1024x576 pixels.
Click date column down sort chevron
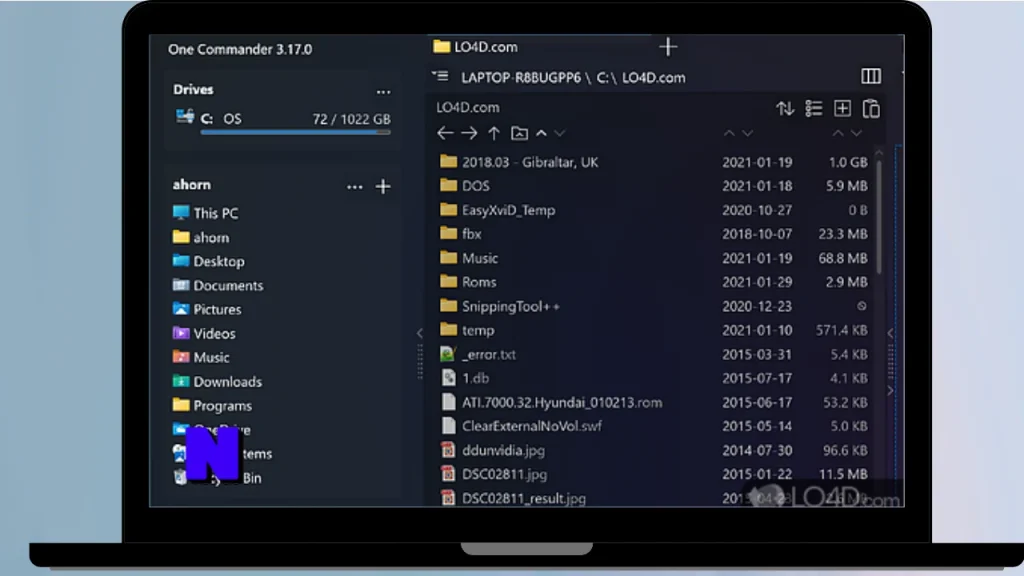pos(748,133)
